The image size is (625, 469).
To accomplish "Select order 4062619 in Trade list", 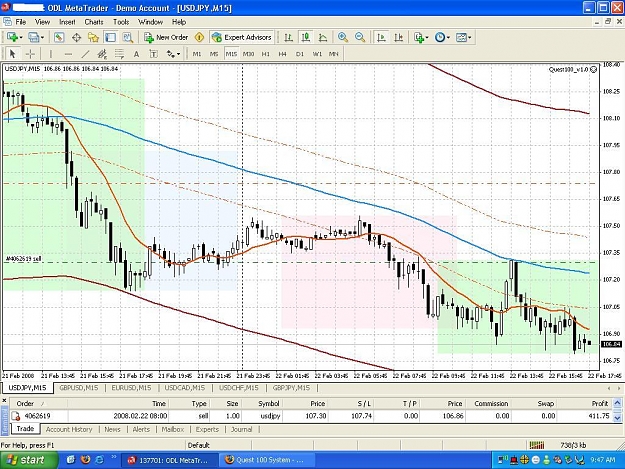I will (312, 416).
